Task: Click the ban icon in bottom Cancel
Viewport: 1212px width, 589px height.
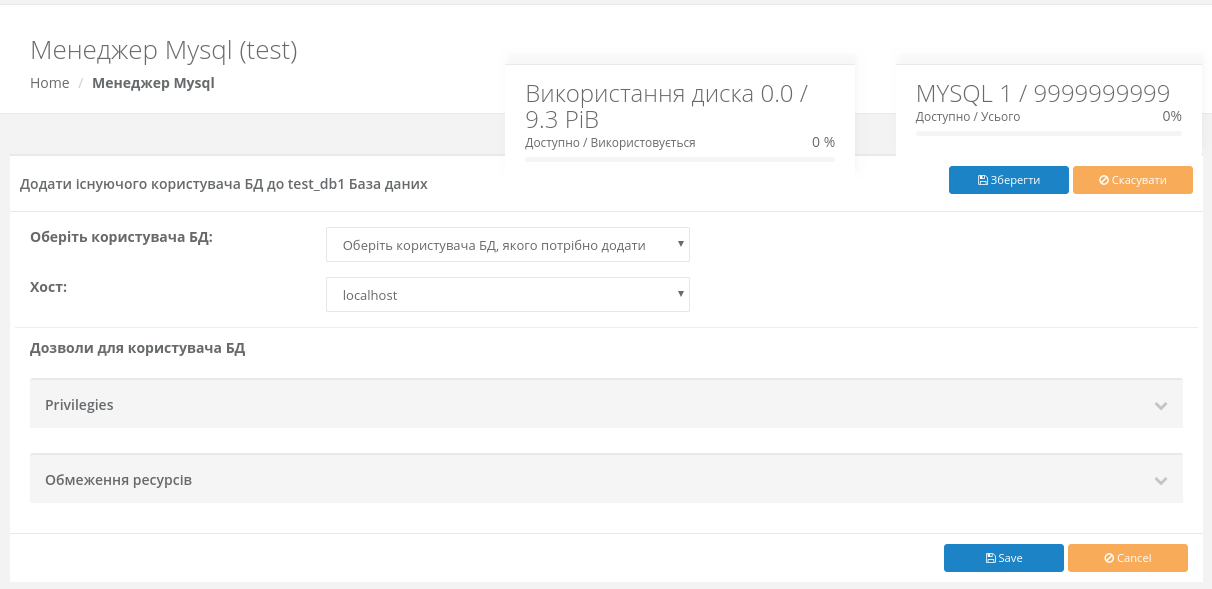Action: click(1109, 558)
